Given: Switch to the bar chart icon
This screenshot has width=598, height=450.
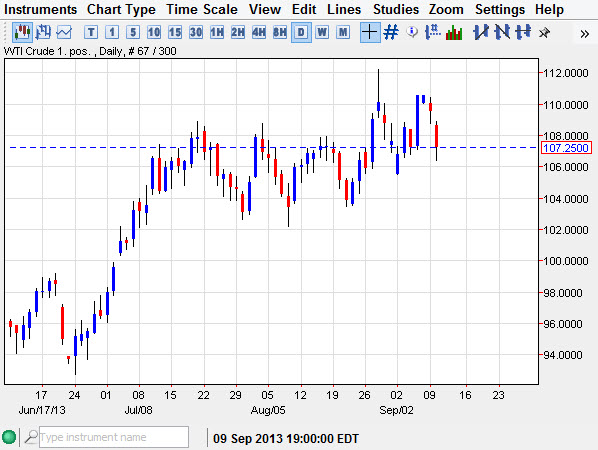Looking at the screenshot, I should (43, 32).
